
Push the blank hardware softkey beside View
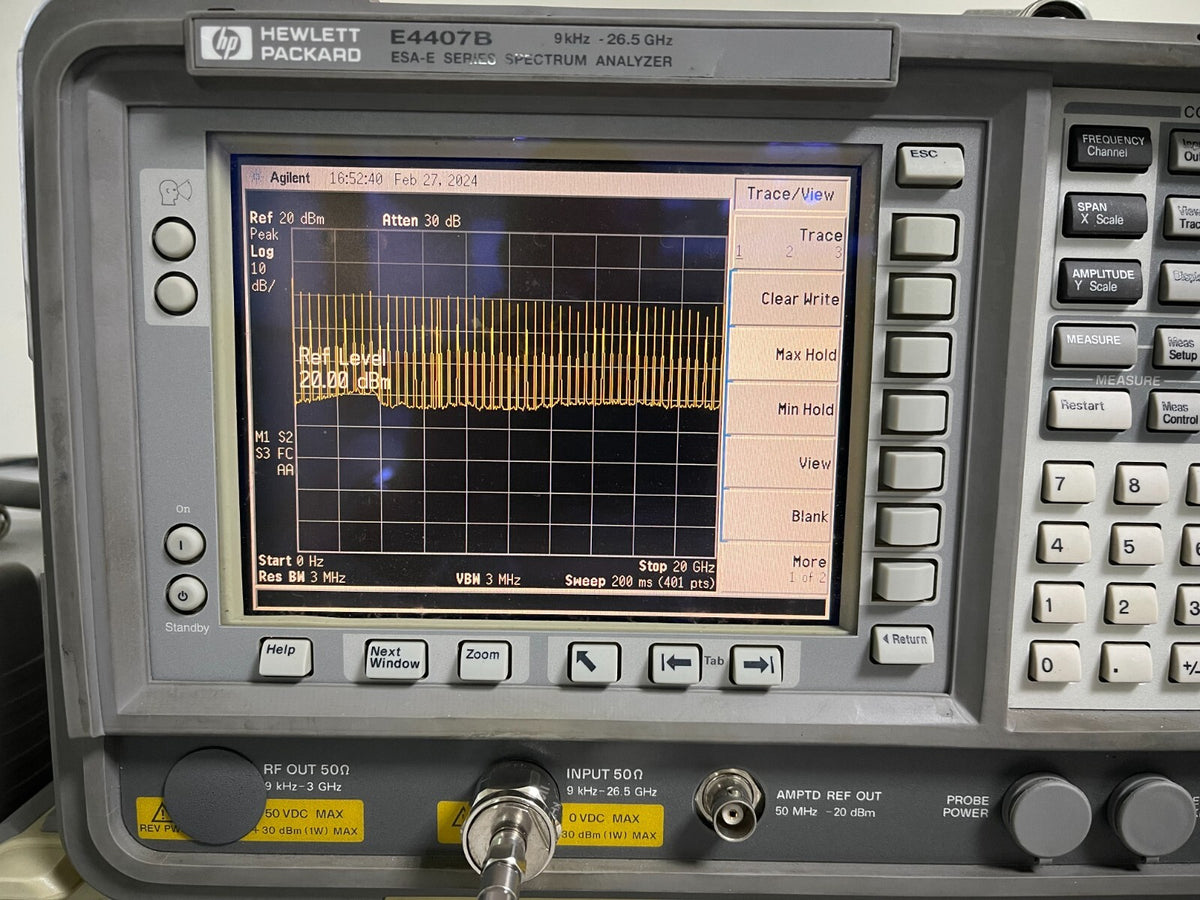click(911, 469)
